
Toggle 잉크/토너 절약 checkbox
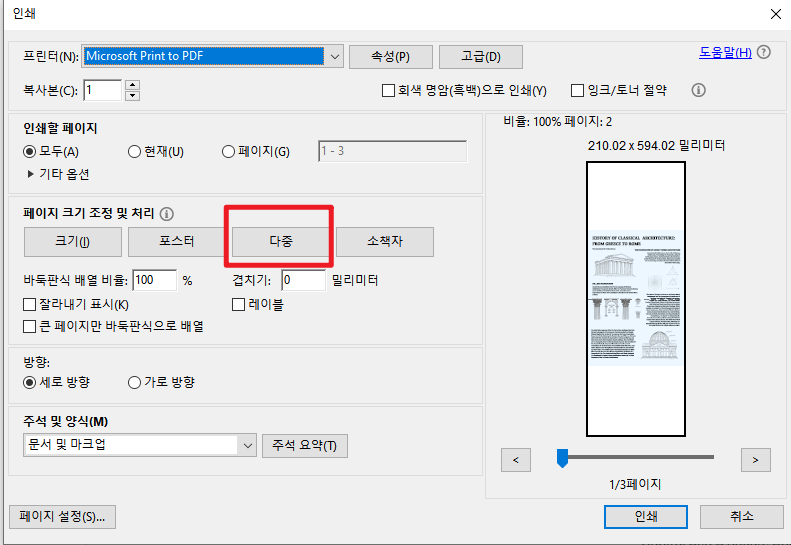click(577, 91)
